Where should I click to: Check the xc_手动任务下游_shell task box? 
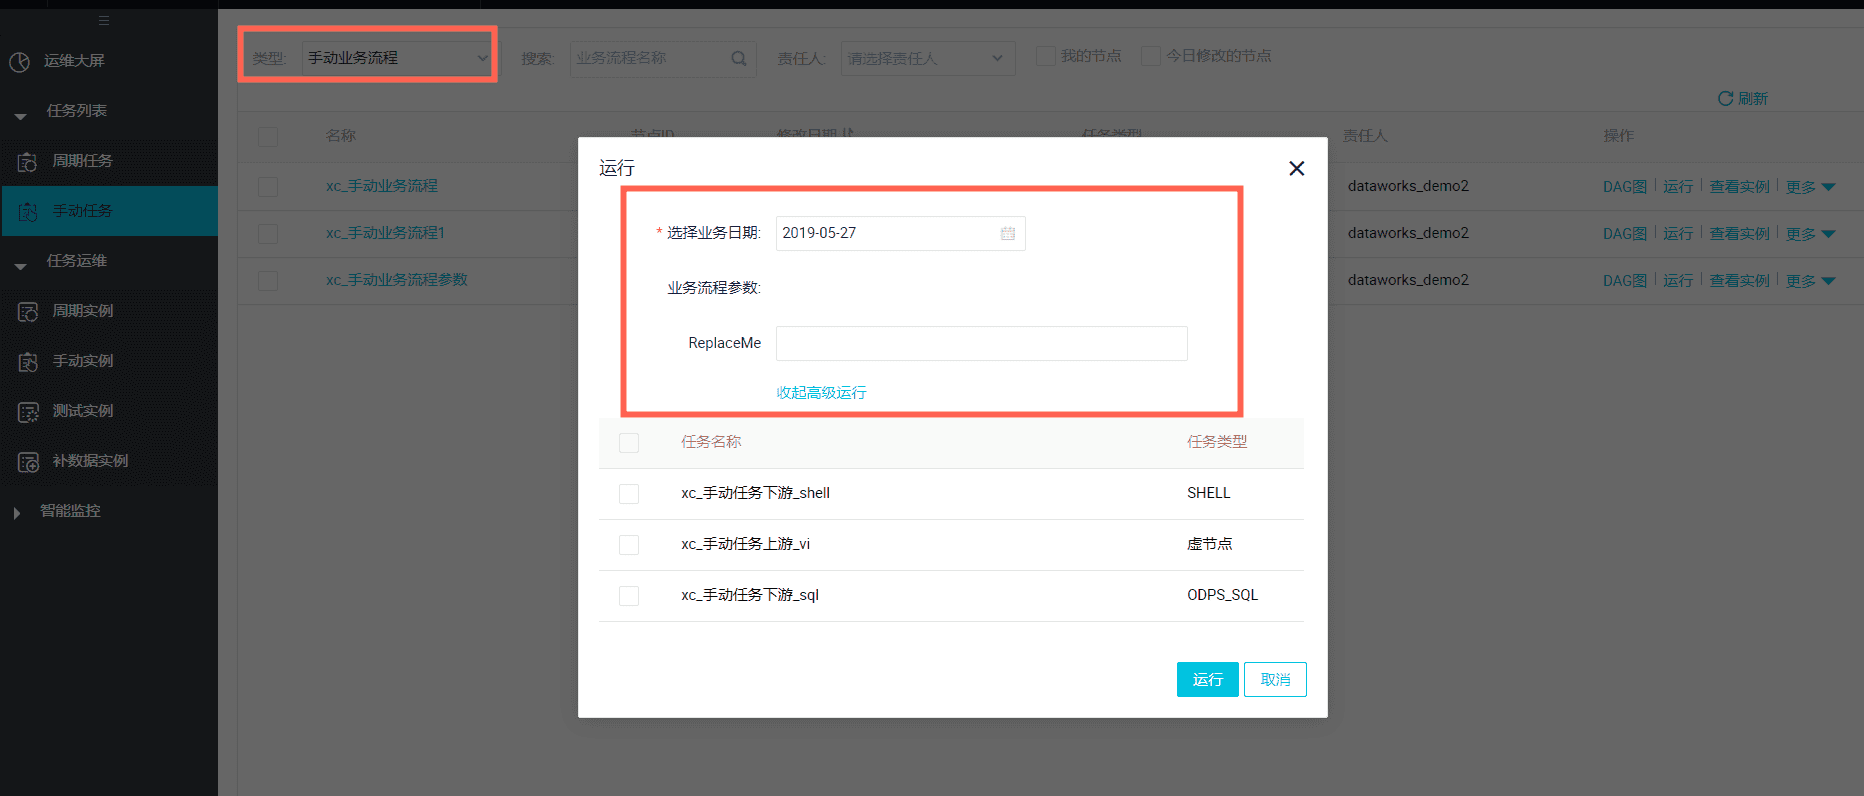(x=629, y=493)
